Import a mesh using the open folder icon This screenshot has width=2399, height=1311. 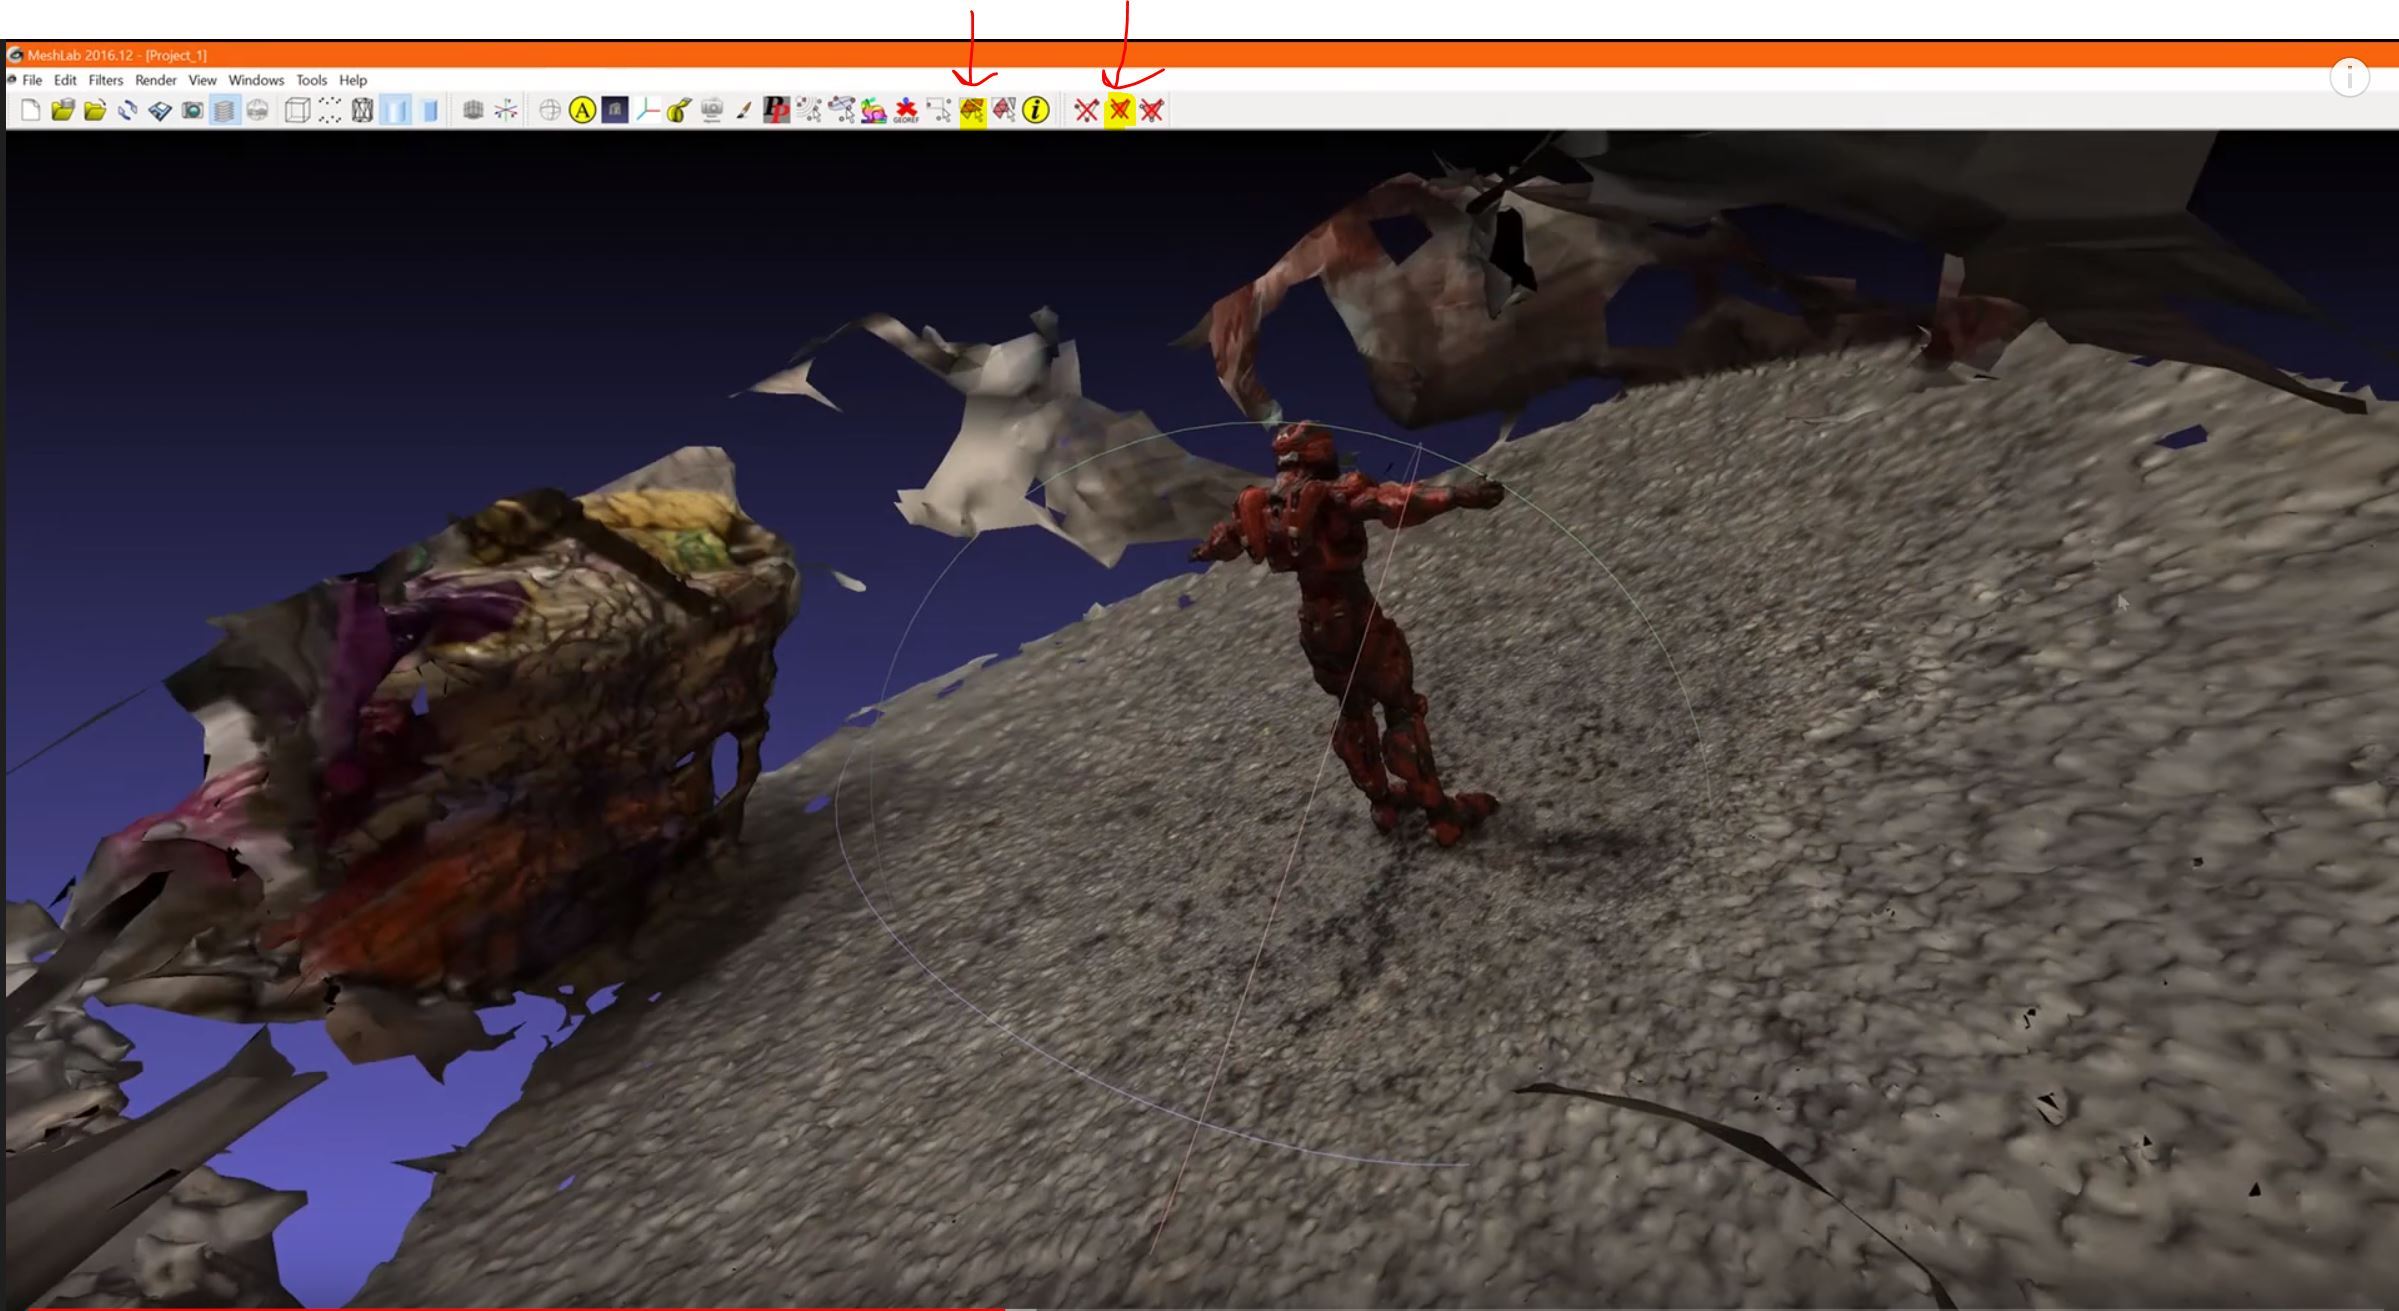[x=95, y=110]
